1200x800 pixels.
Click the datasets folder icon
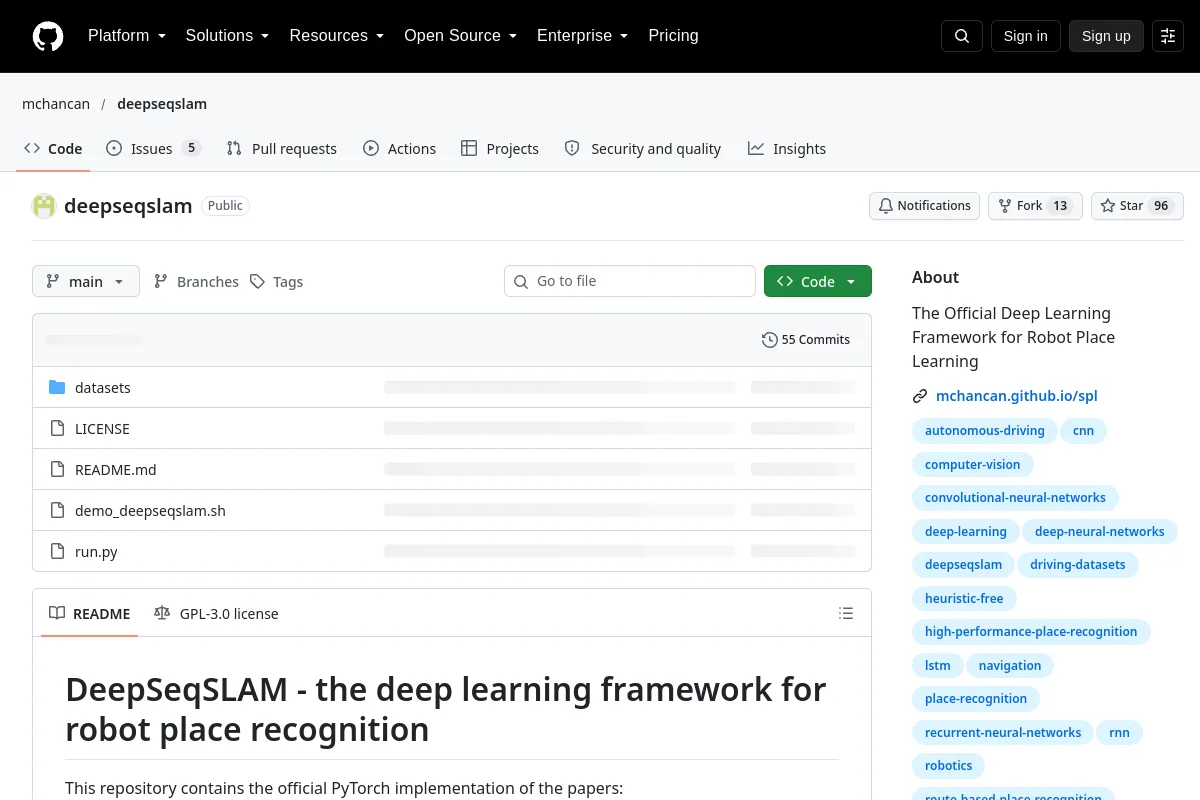pos(57,387)
